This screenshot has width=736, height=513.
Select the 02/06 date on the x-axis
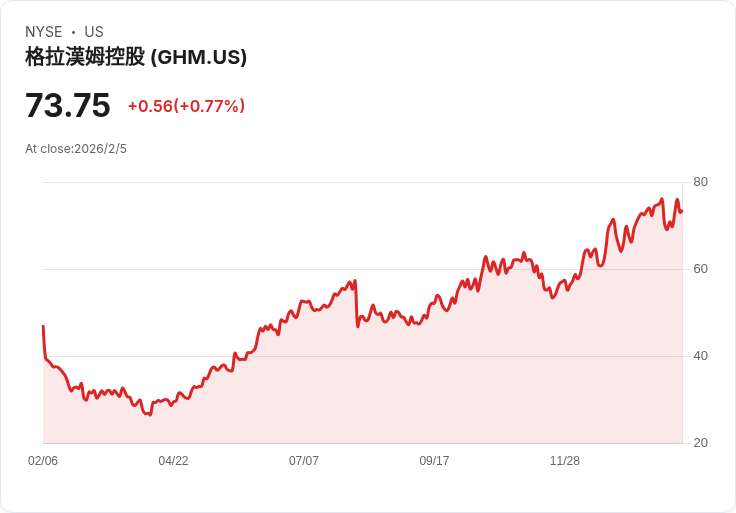43,461
